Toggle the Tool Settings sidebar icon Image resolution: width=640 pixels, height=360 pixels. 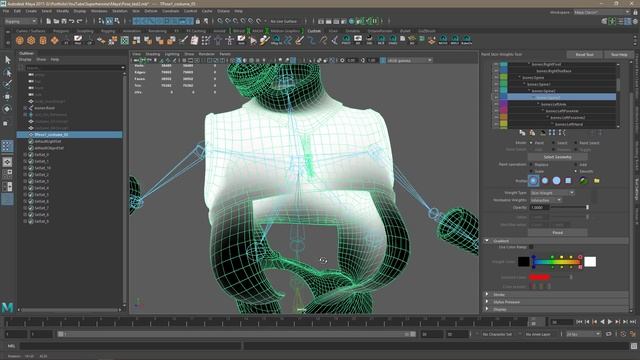click(628, 21)
